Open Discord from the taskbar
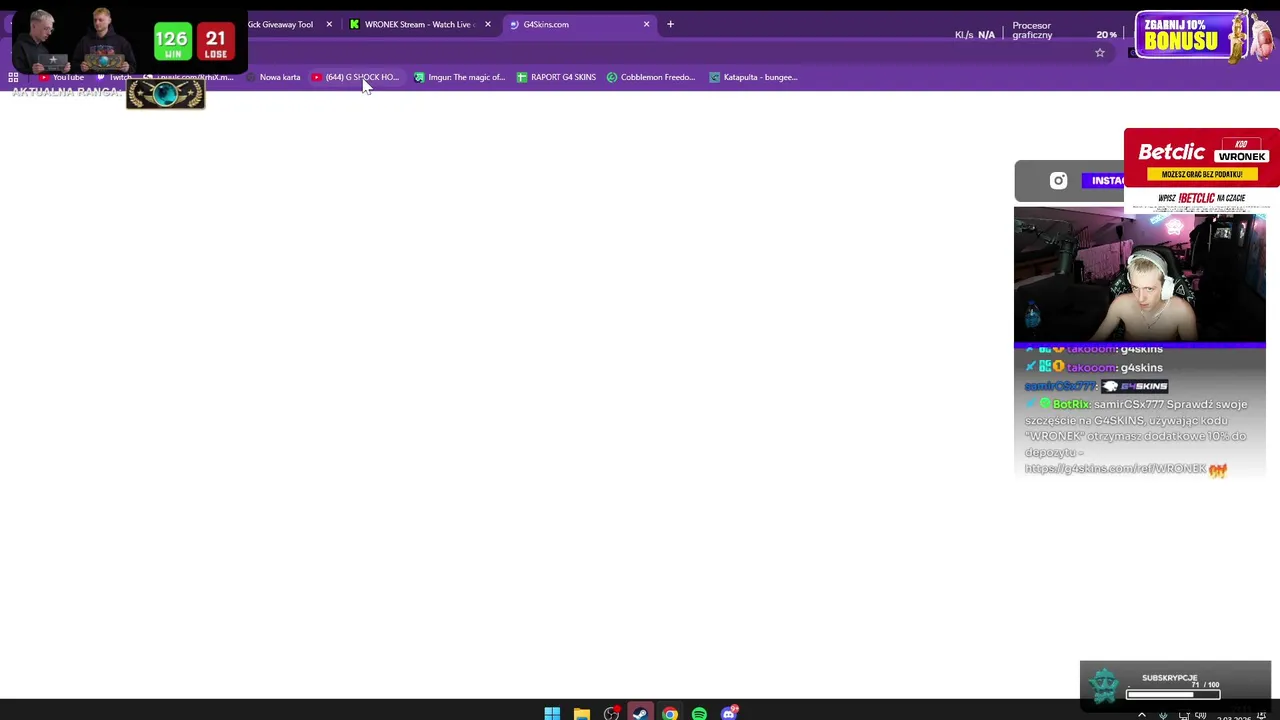The height and width of the screenshot is (720, 1280). pyautogui.click(x=729, y=713)
